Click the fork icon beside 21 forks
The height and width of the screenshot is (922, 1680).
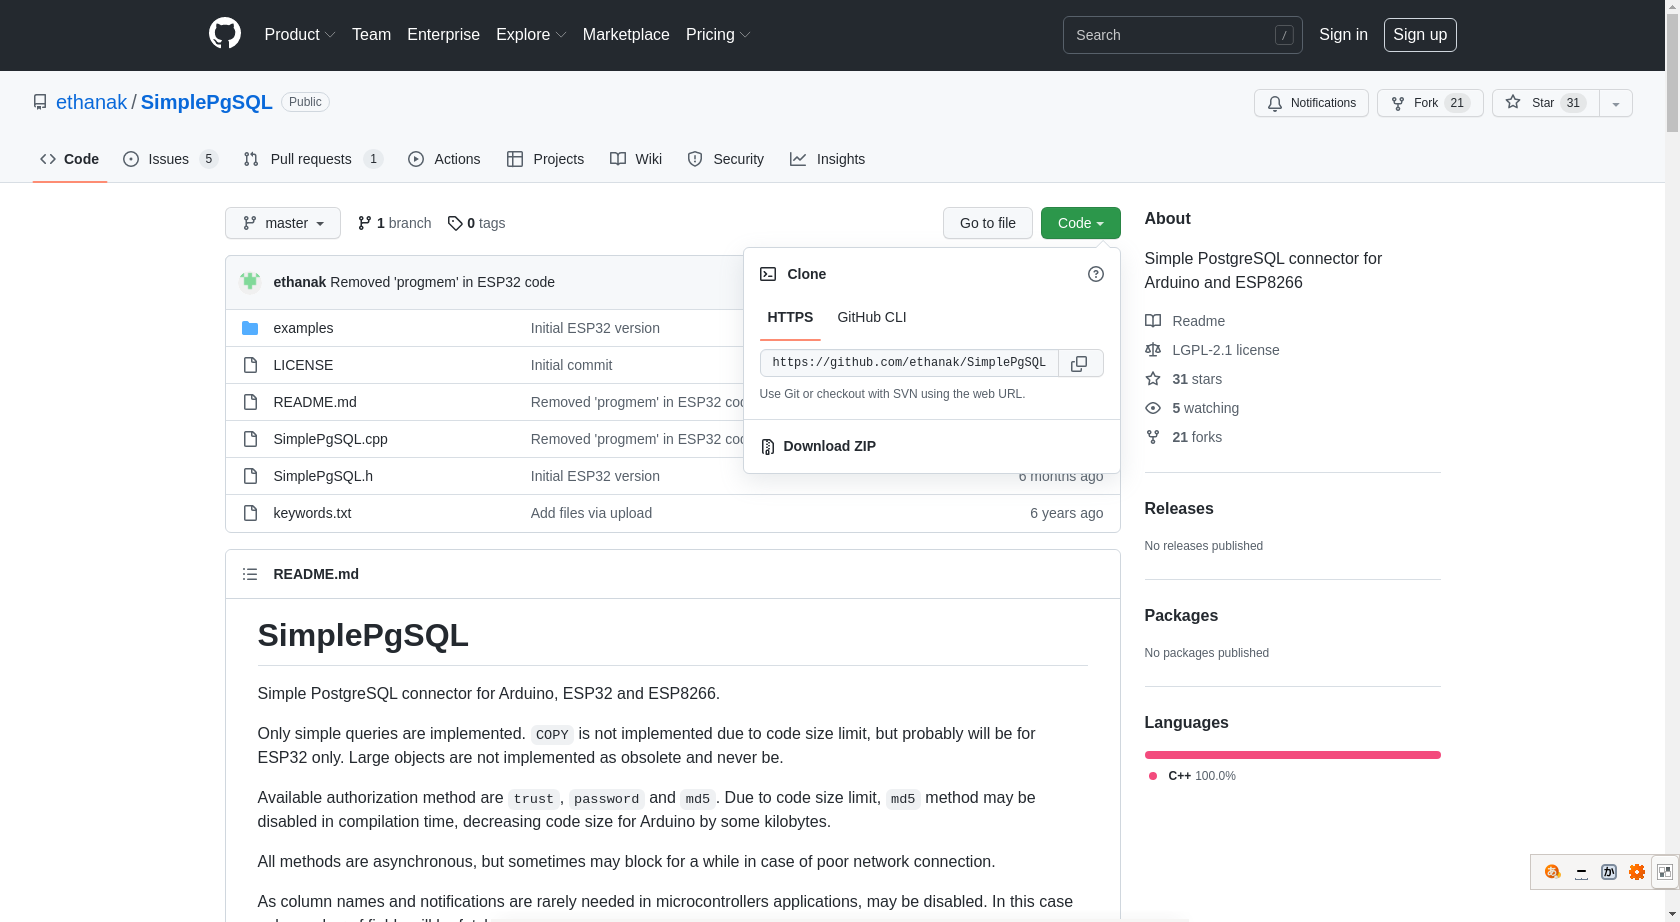(x=1153, y=437)
